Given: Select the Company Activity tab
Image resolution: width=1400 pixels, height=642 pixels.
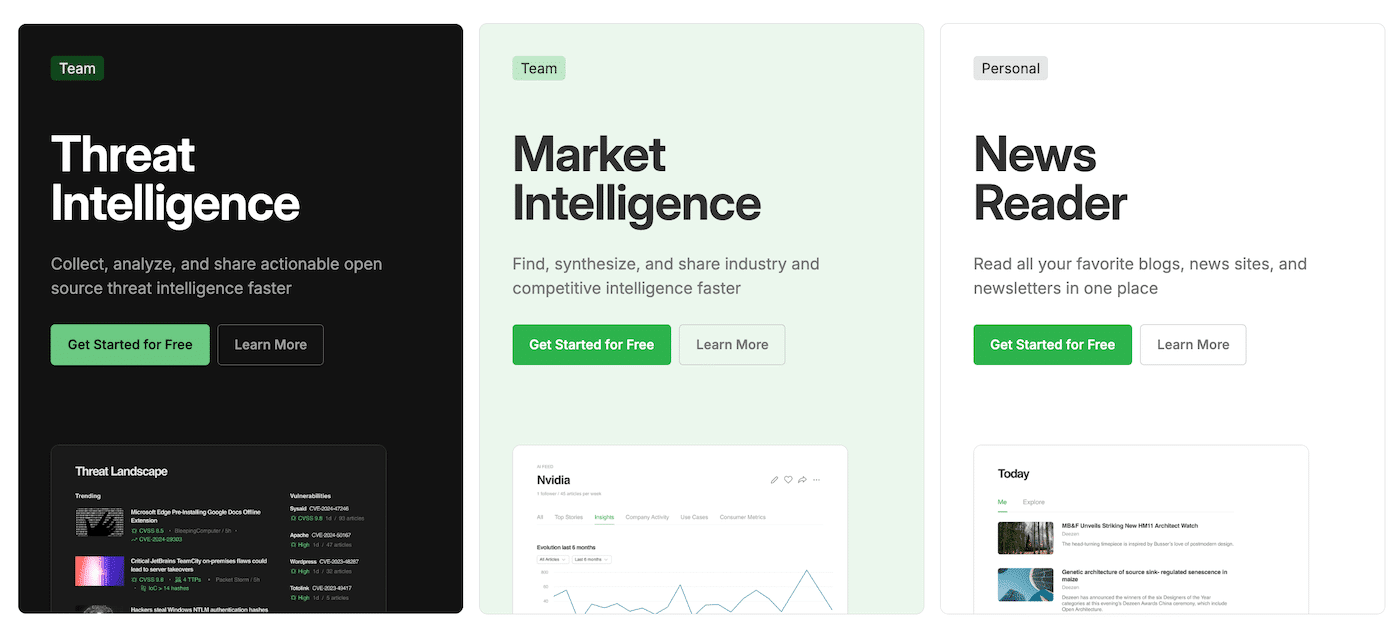Looking at the screenshot, I should (647, 517).
